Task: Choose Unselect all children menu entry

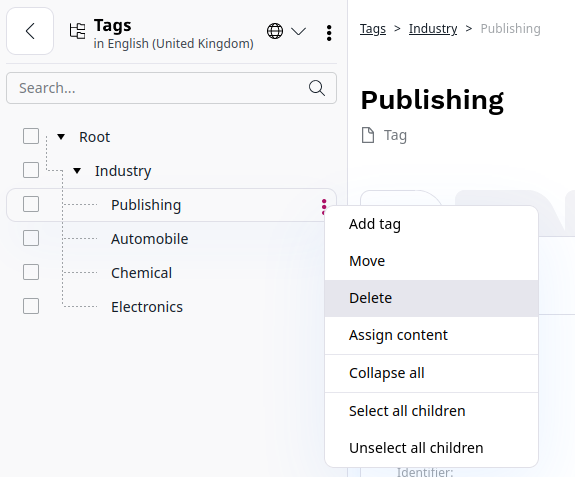Action: click(x=431, y=448)
